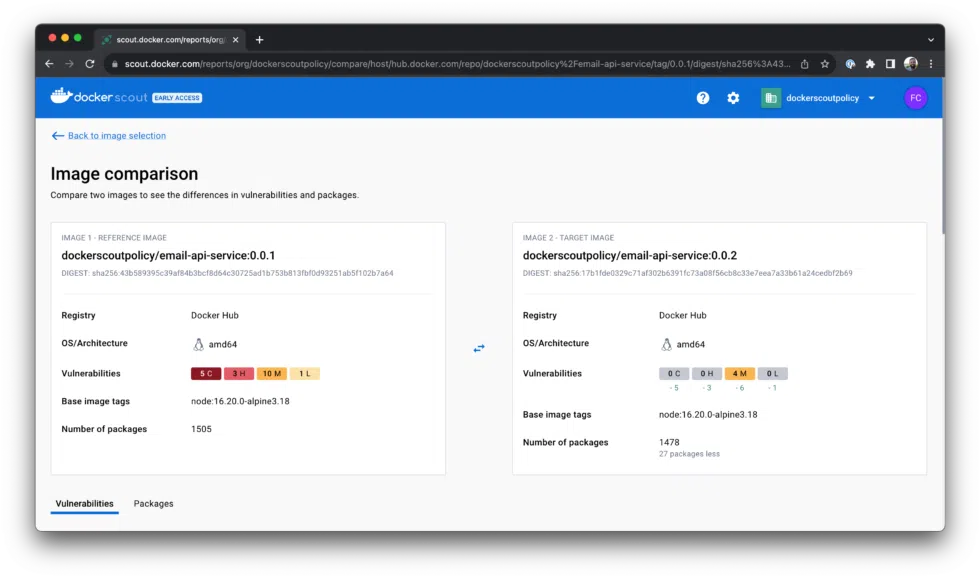Viewport: 980px width, 578px height.
Task: Click IMAGE 1 - REFERENCE IMAGE label
Action: (x=114, y=238)
